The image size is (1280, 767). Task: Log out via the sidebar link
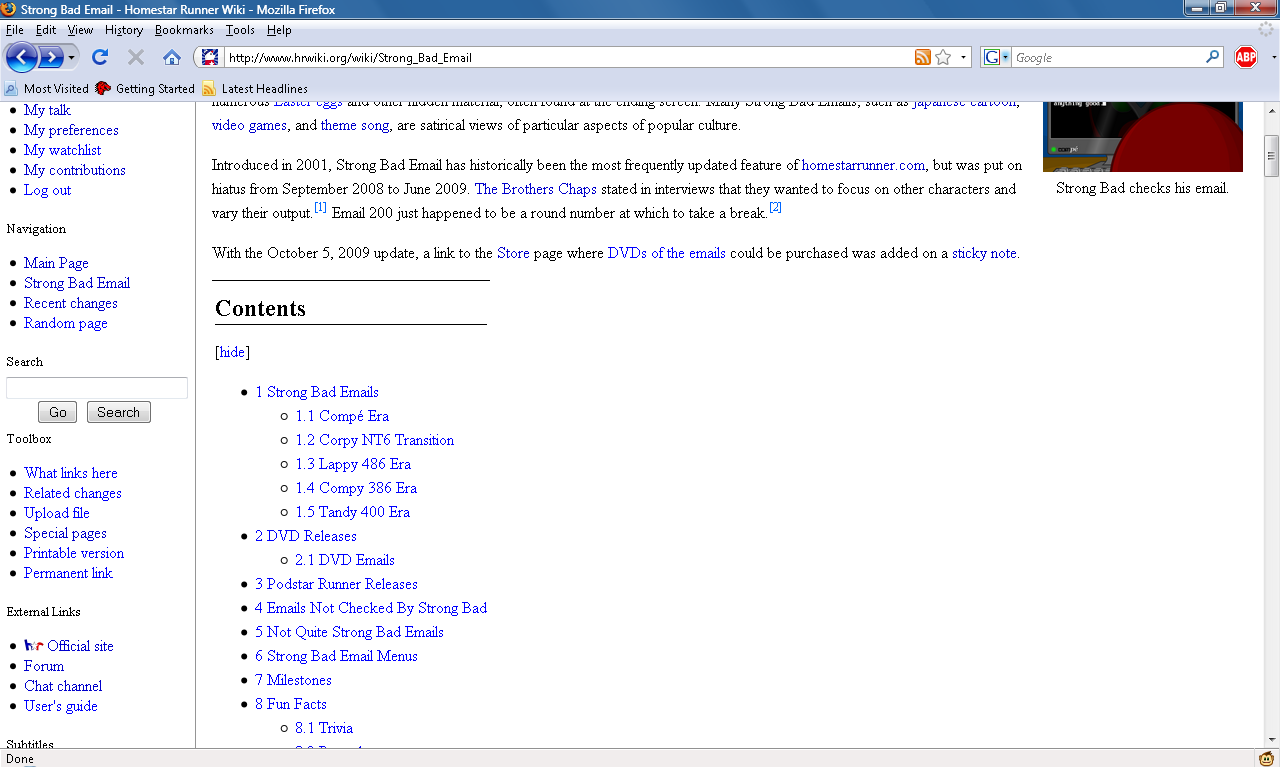[x=48, y=190]
